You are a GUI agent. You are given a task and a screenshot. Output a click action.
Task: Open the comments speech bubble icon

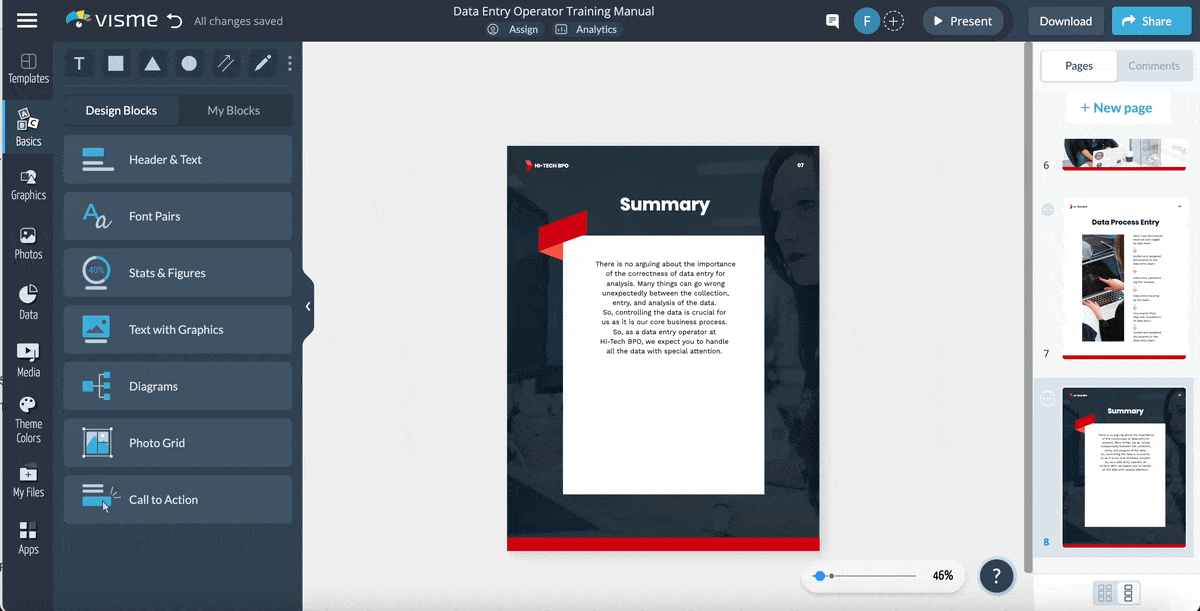point(832,21)
